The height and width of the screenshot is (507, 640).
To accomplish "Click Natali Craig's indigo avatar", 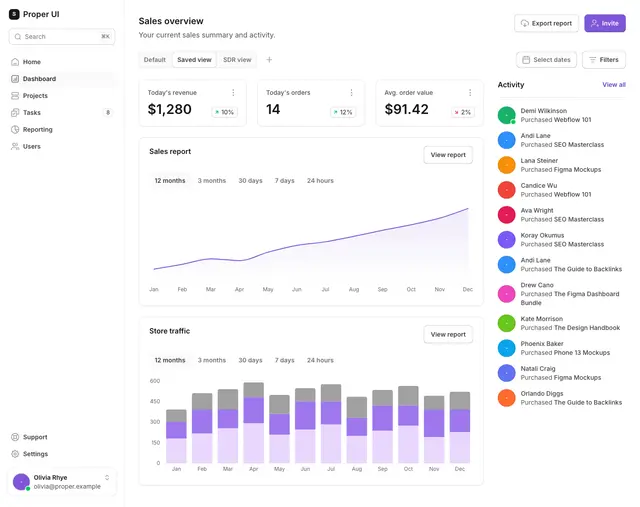I will tap(507, 373).
